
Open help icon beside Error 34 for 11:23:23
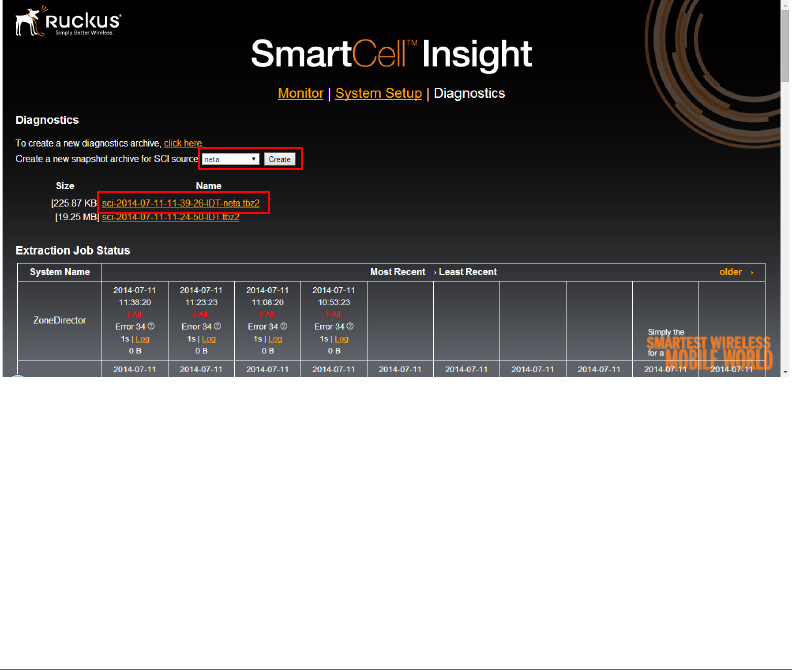click(218, 327)
